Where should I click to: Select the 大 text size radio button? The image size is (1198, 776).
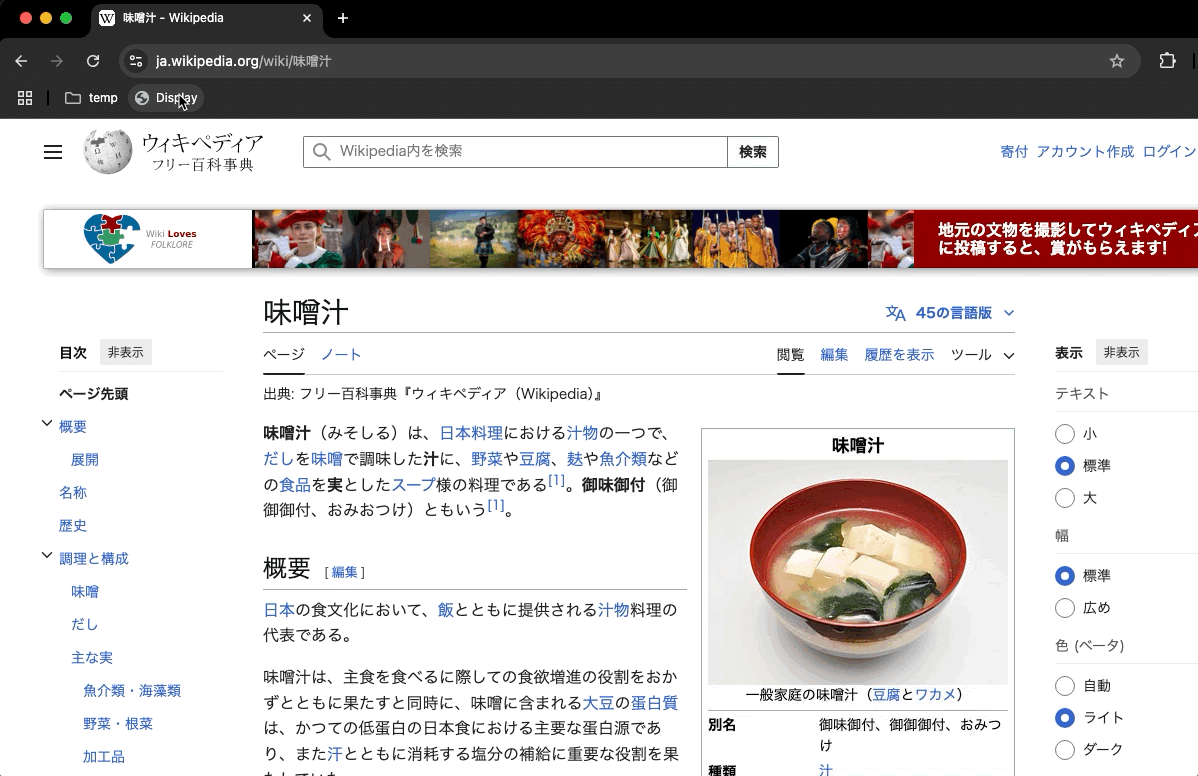tap(1065, 497)
